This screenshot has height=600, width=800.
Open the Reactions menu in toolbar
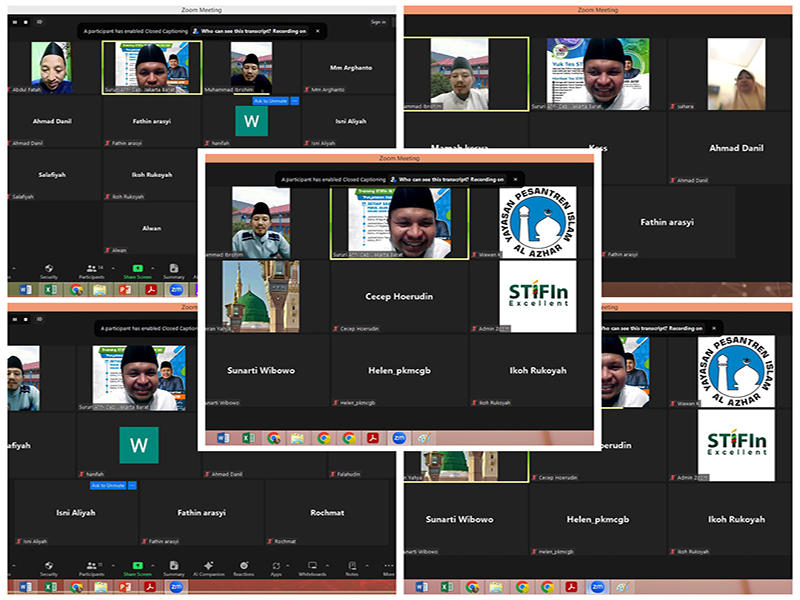(243, 567)
